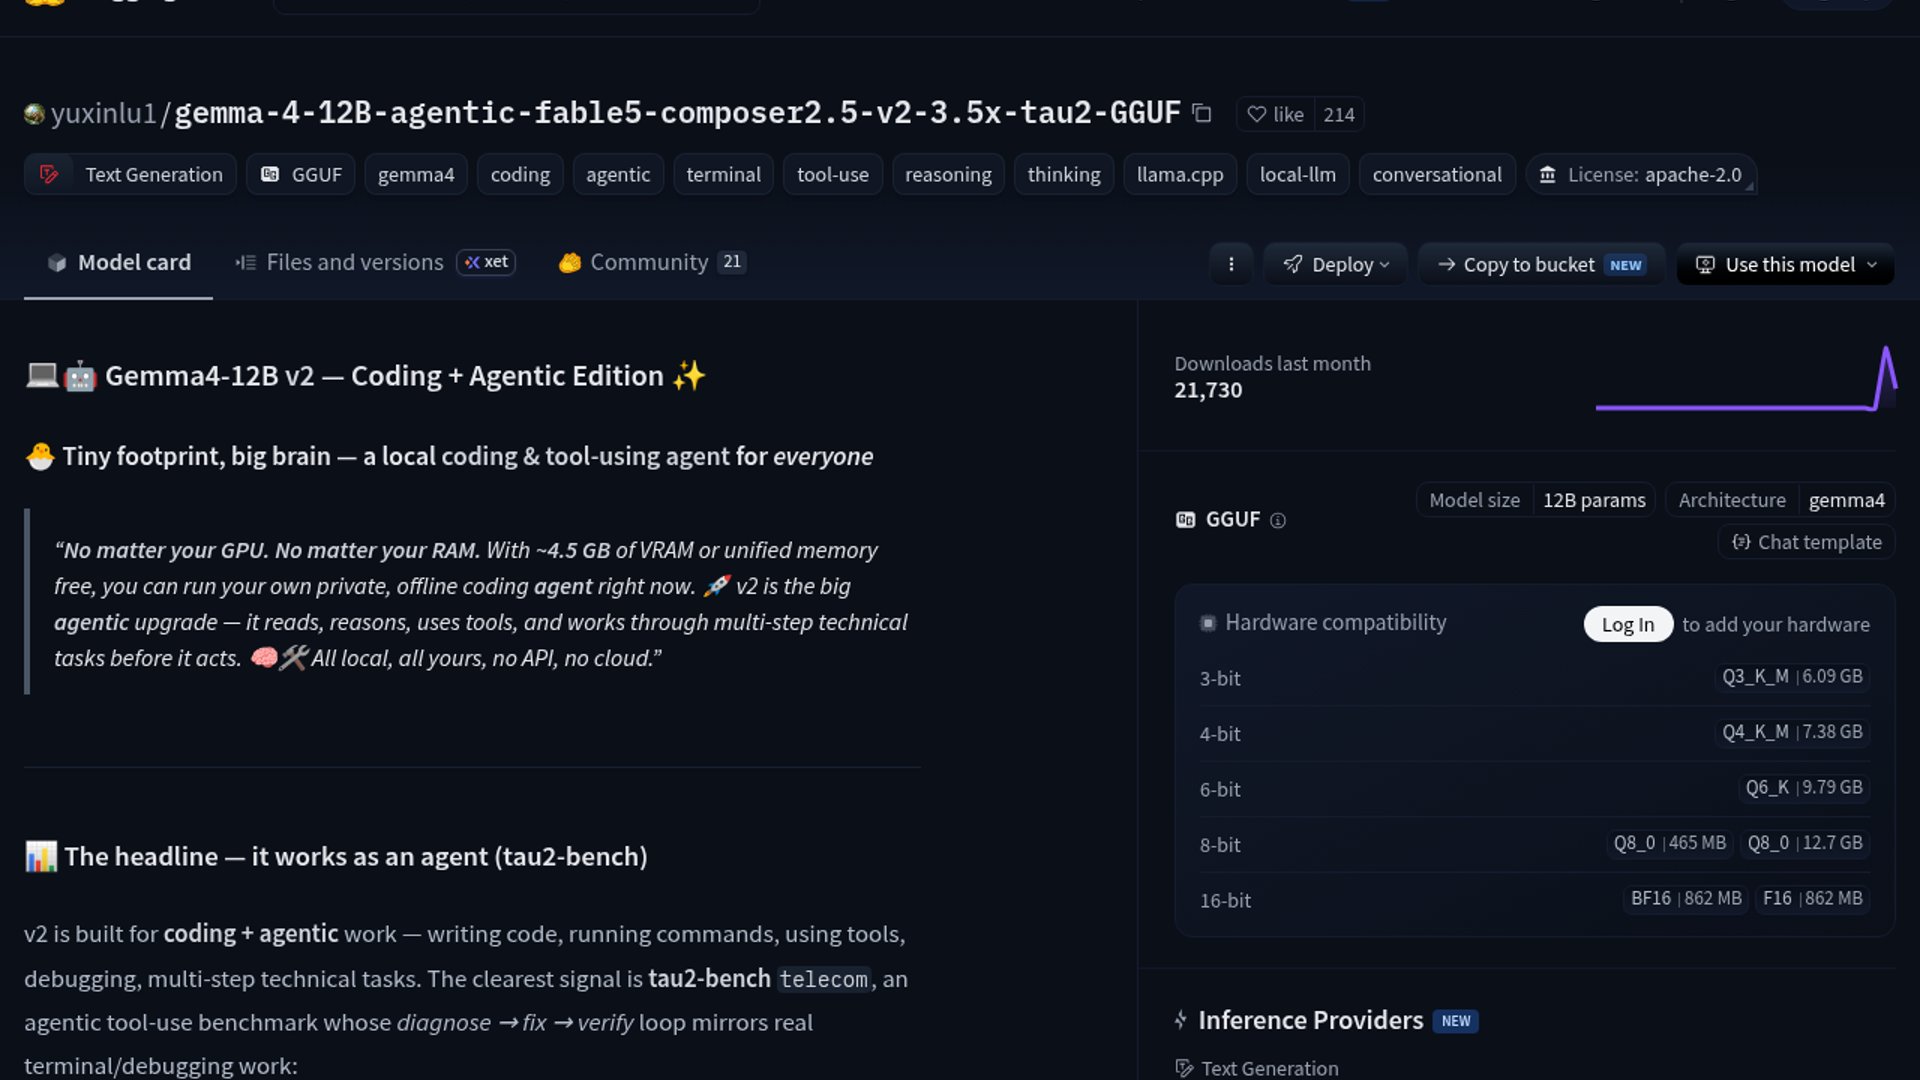The height and width of the screenshot is (1080, 1920).
Task: Copy model name with the copy icon
Action: point(1202,114)
